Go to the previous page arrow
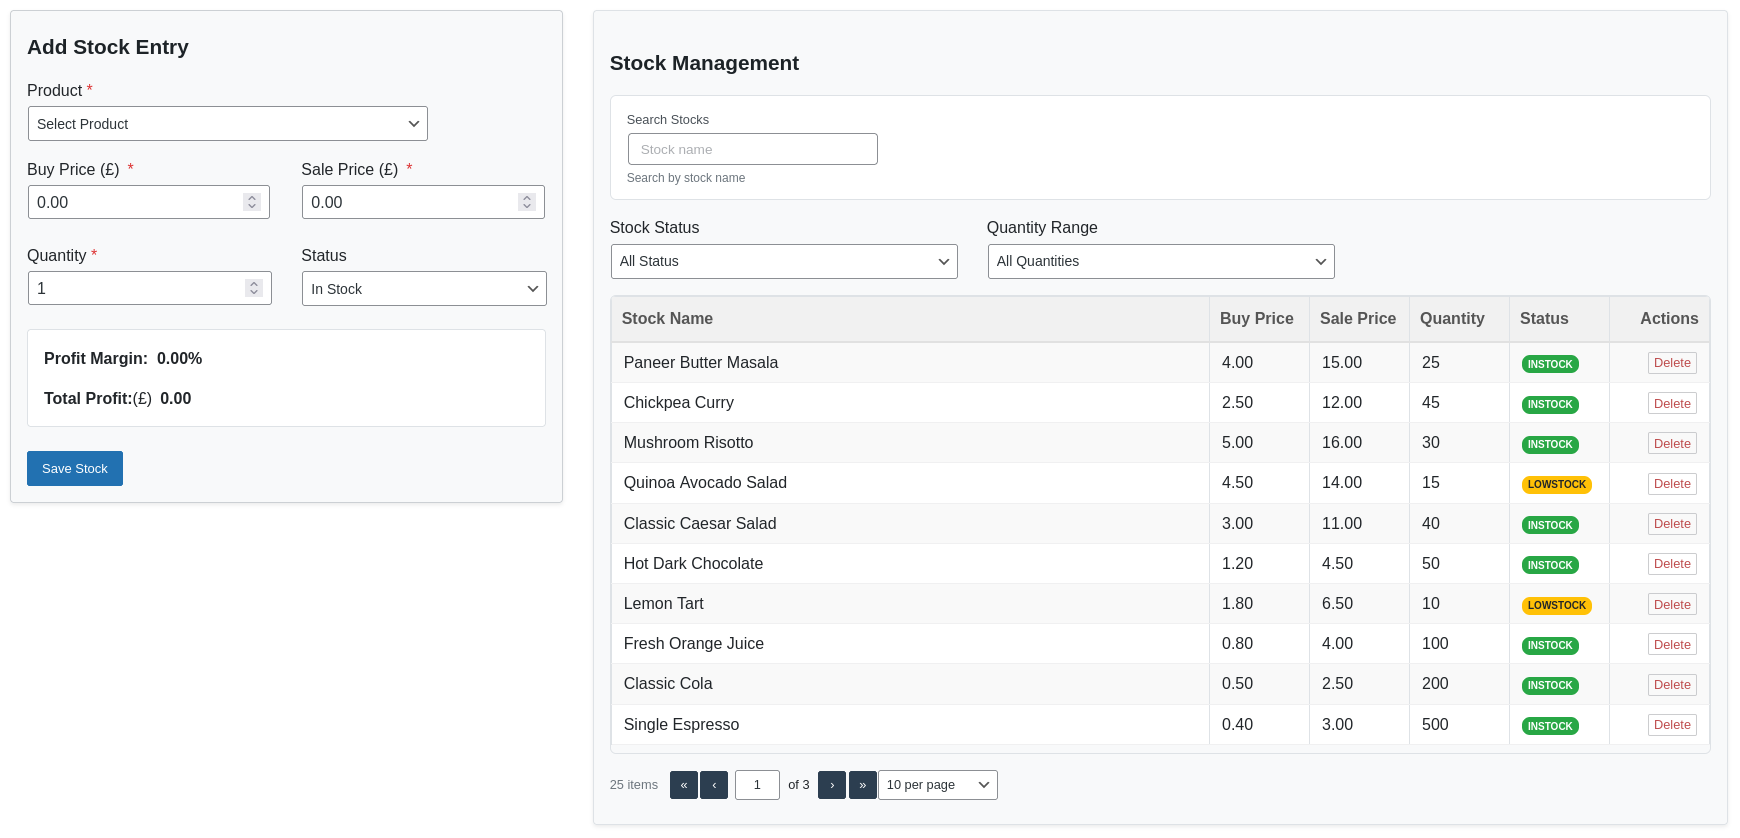 pos(714,785)
